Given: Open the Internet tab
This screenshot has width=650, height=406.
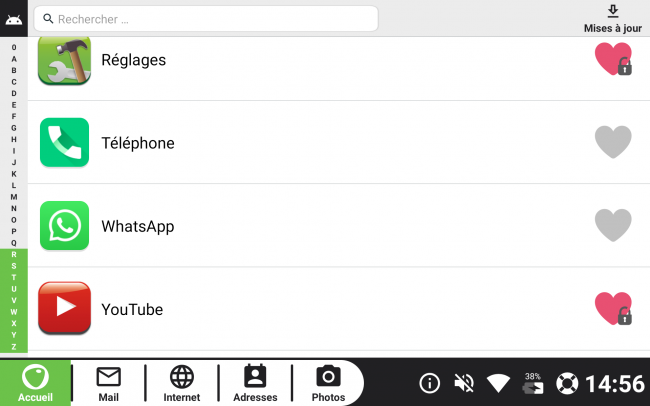Looking at the screenshot, I should (182, 384).
